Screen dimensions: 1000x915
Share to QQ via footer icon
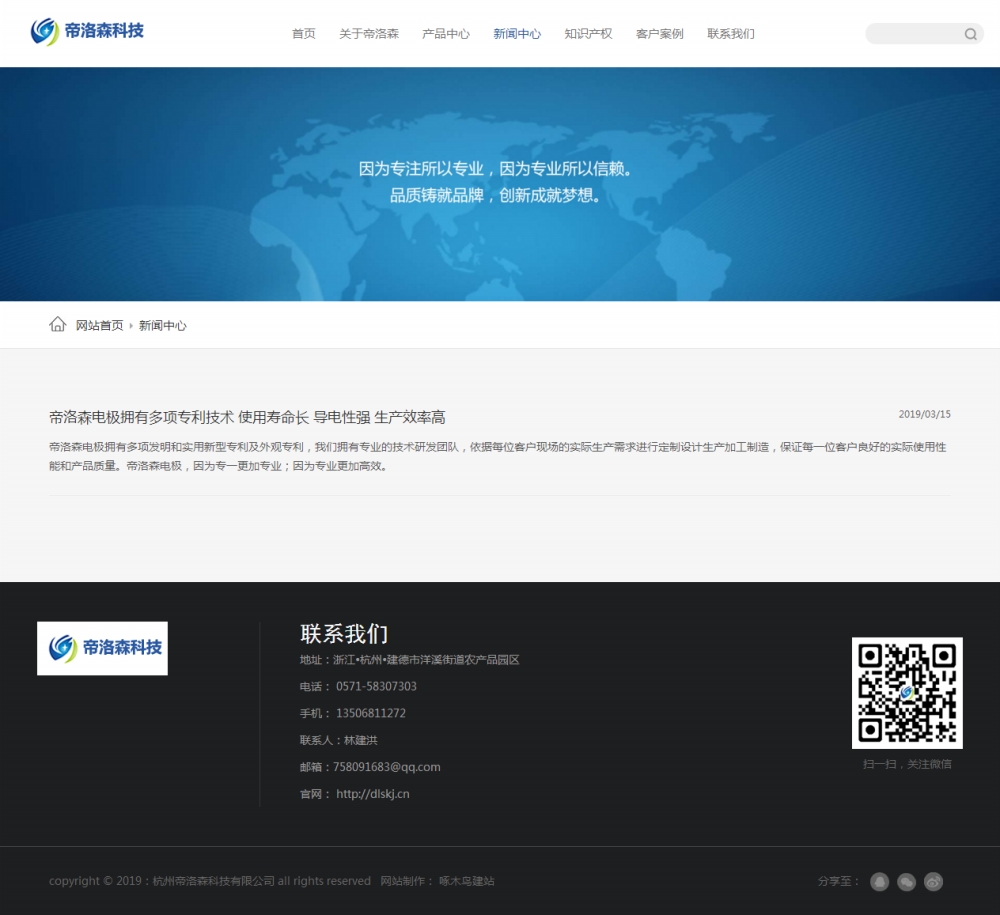click(x=879, y=882)
